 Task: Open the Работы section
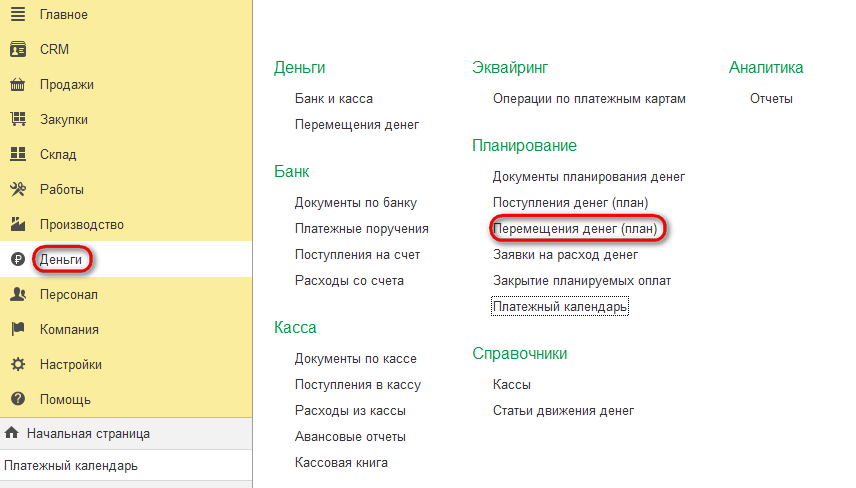point(62,189)
